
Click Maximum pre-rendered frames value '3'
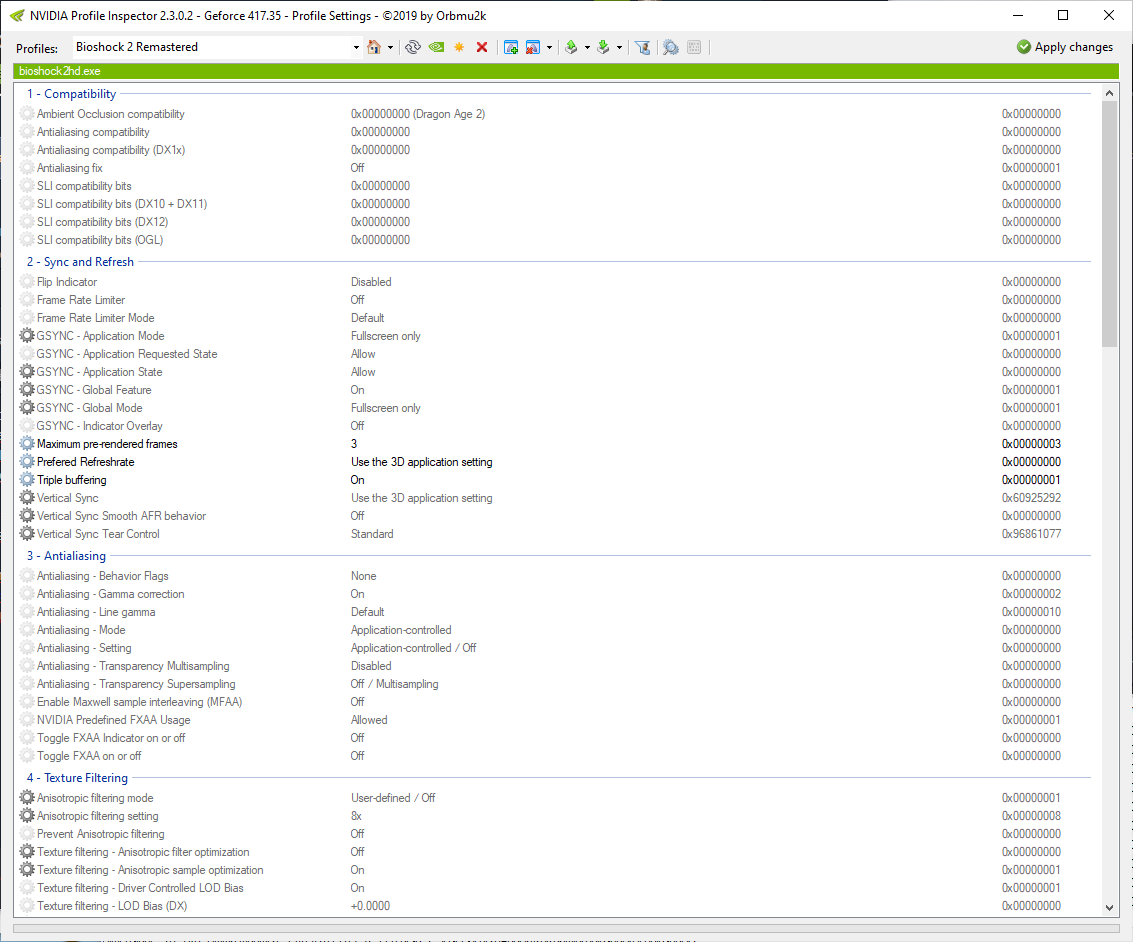[x=354, y=444]
